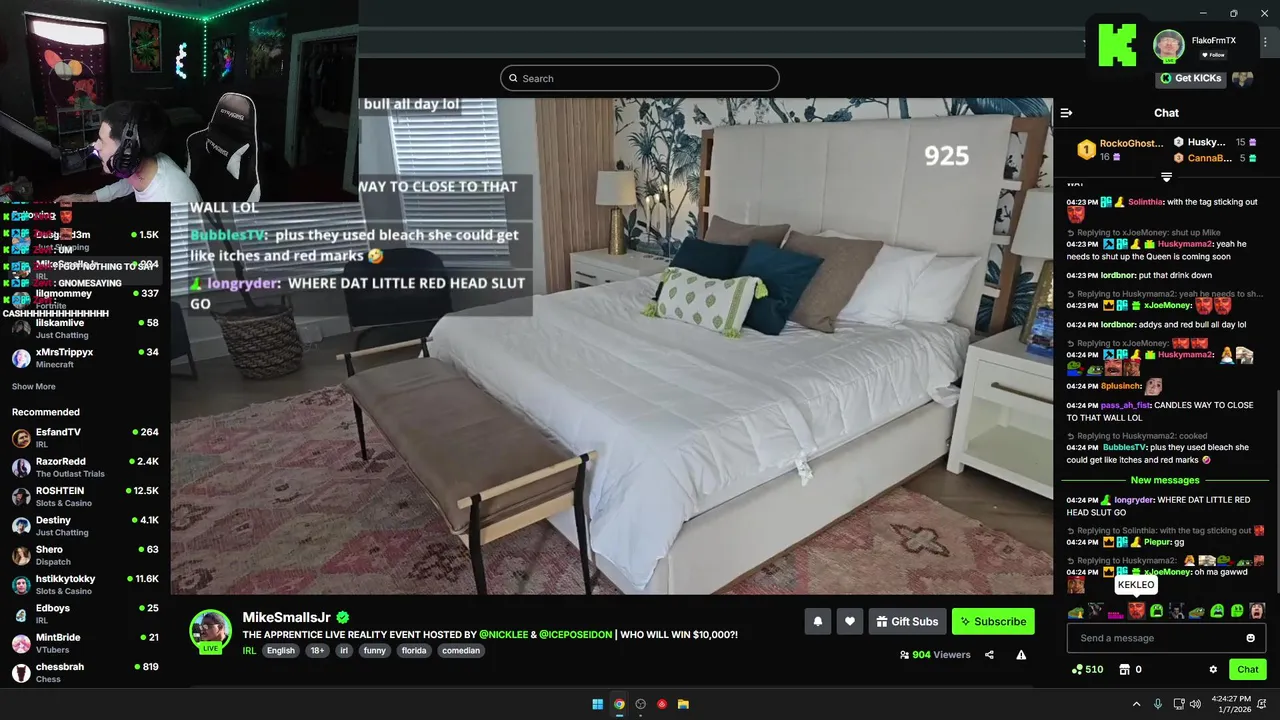Click the lowercase irl tag
Image resolution: width=1280 pixels, height=720 pixels.
[x=343, y=650]
